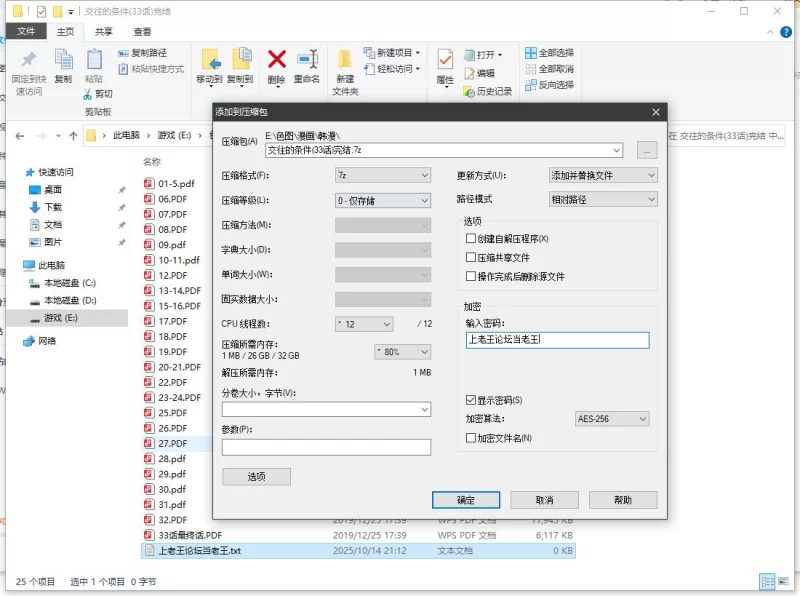Image resolution: width=800 pixels, height=596 pixels.
Task: Click the Properties (属性) checkmark icon
Action: tap(445, 60)
